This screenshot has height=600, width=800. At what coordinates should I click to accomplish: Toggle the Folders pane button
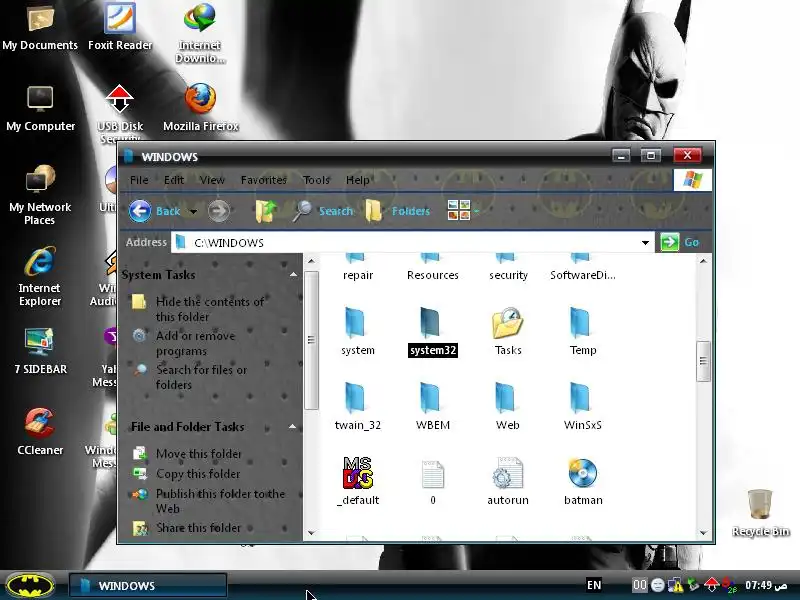397,211
